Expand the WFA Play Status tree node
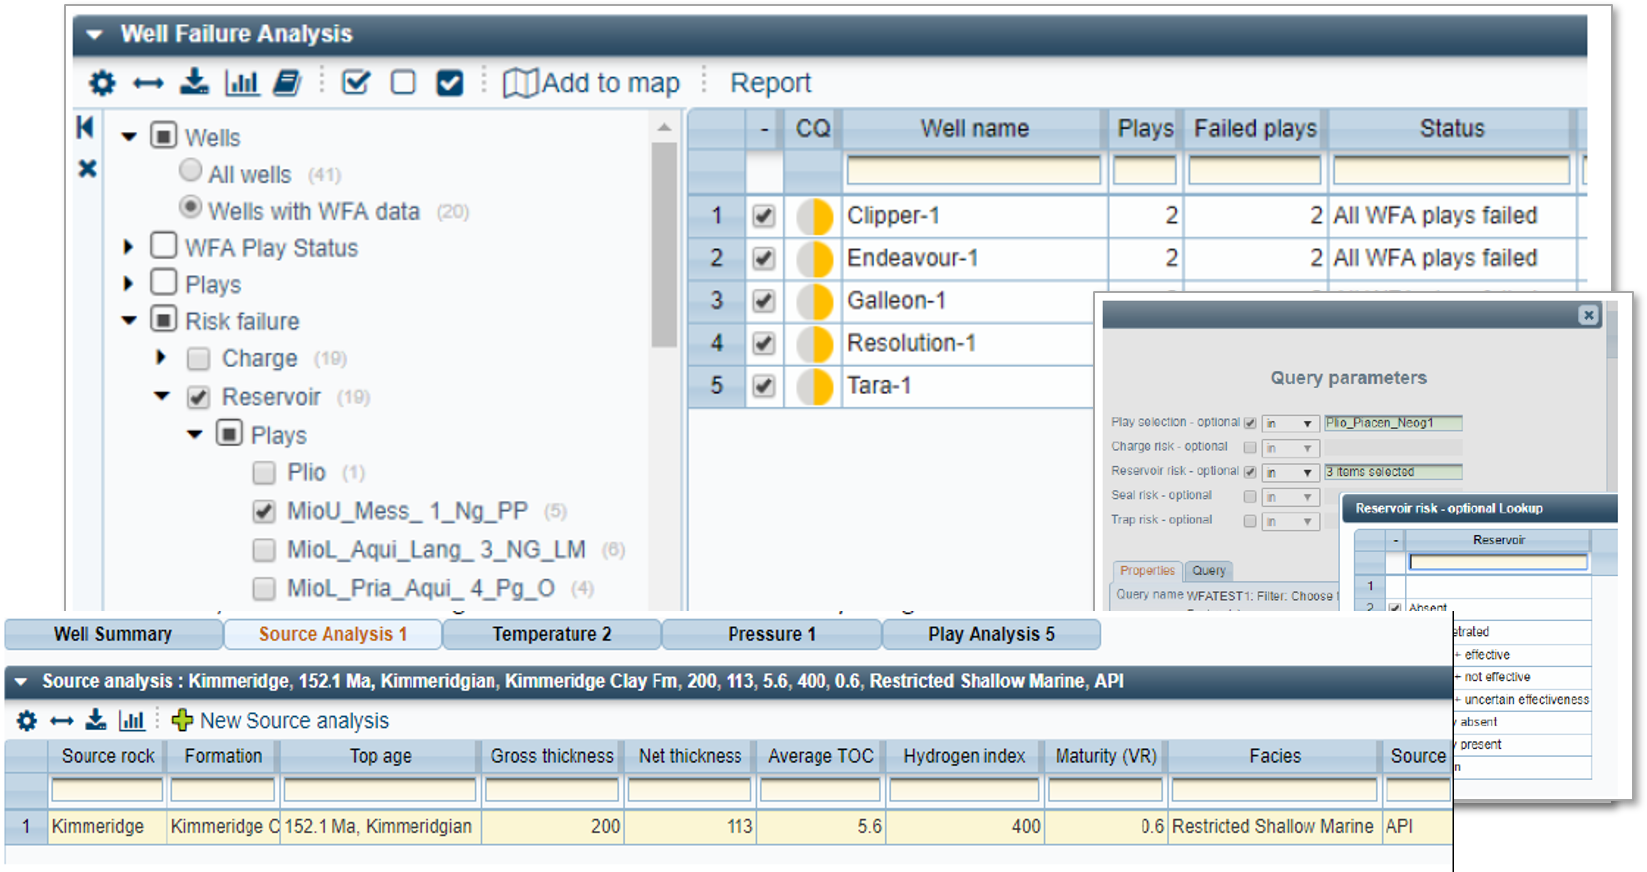Image resolution: width=1647 pixels, height=872 pixels. 128,247
